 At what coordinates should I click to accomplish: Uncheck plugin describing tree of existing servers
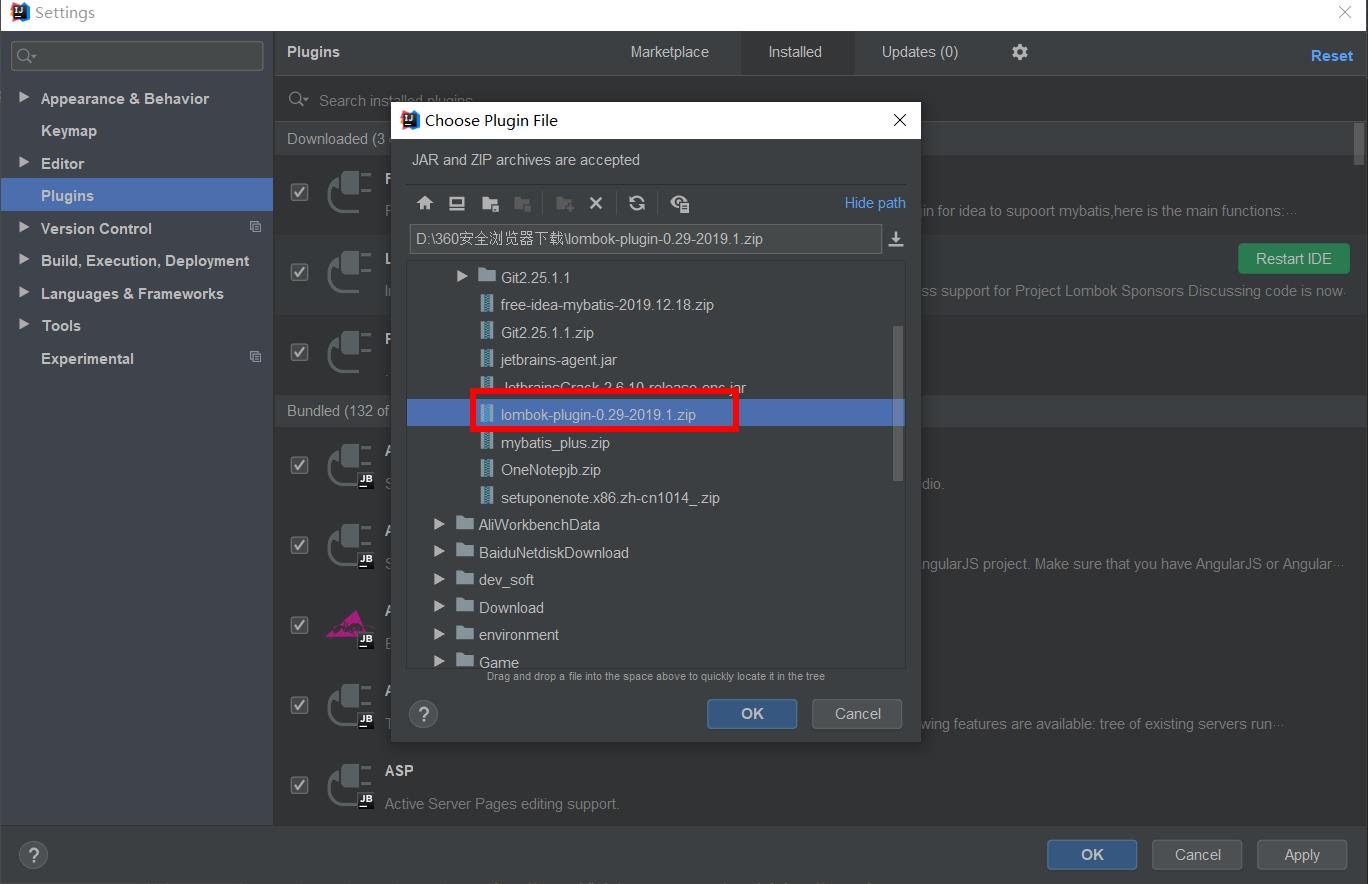[x=299, y=705]
